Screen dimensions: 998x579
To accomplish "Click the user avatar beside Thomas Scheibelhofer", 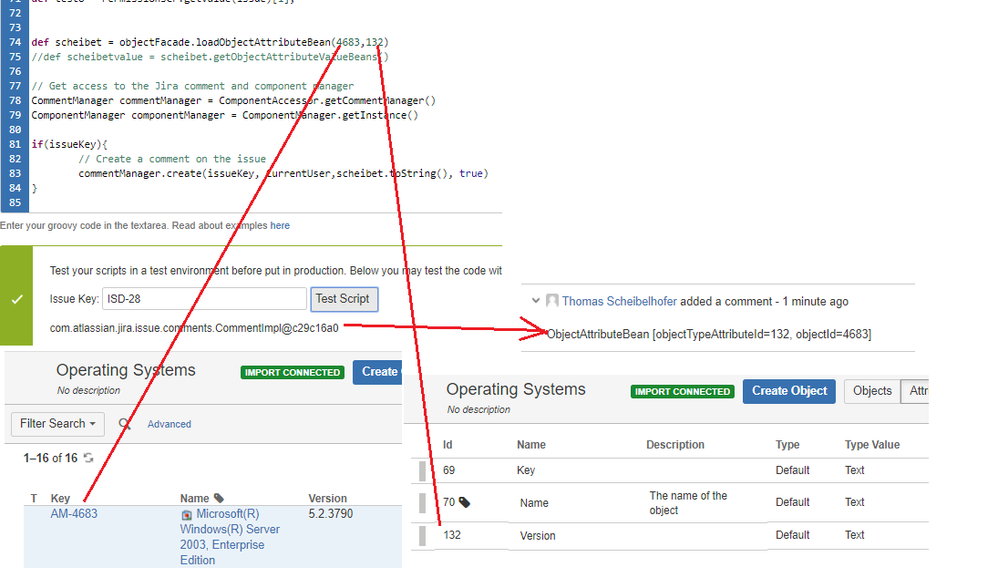I will [x=552, y=301].
